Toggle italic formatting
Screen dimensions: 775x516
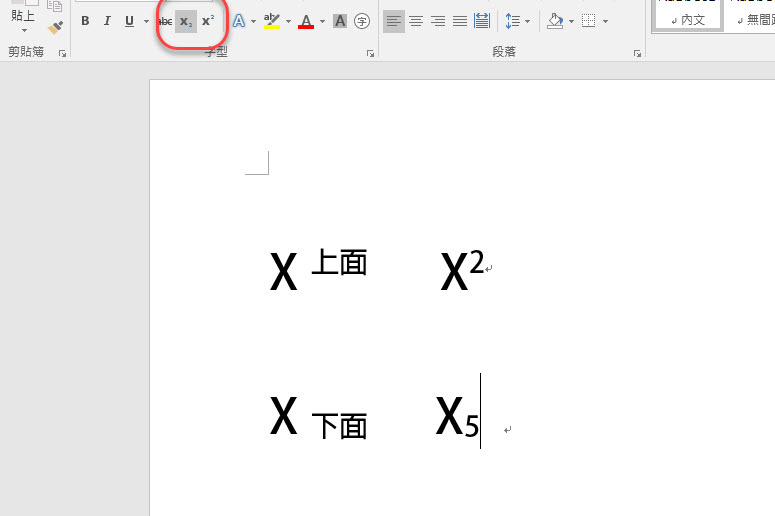107,21
